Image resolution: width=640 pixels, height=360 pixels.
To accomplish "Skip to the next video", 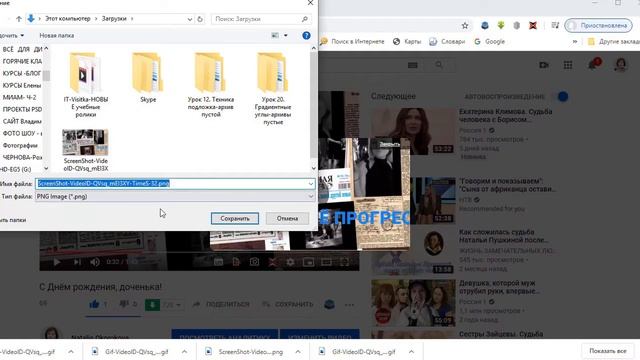I will (x=77, y=262).
